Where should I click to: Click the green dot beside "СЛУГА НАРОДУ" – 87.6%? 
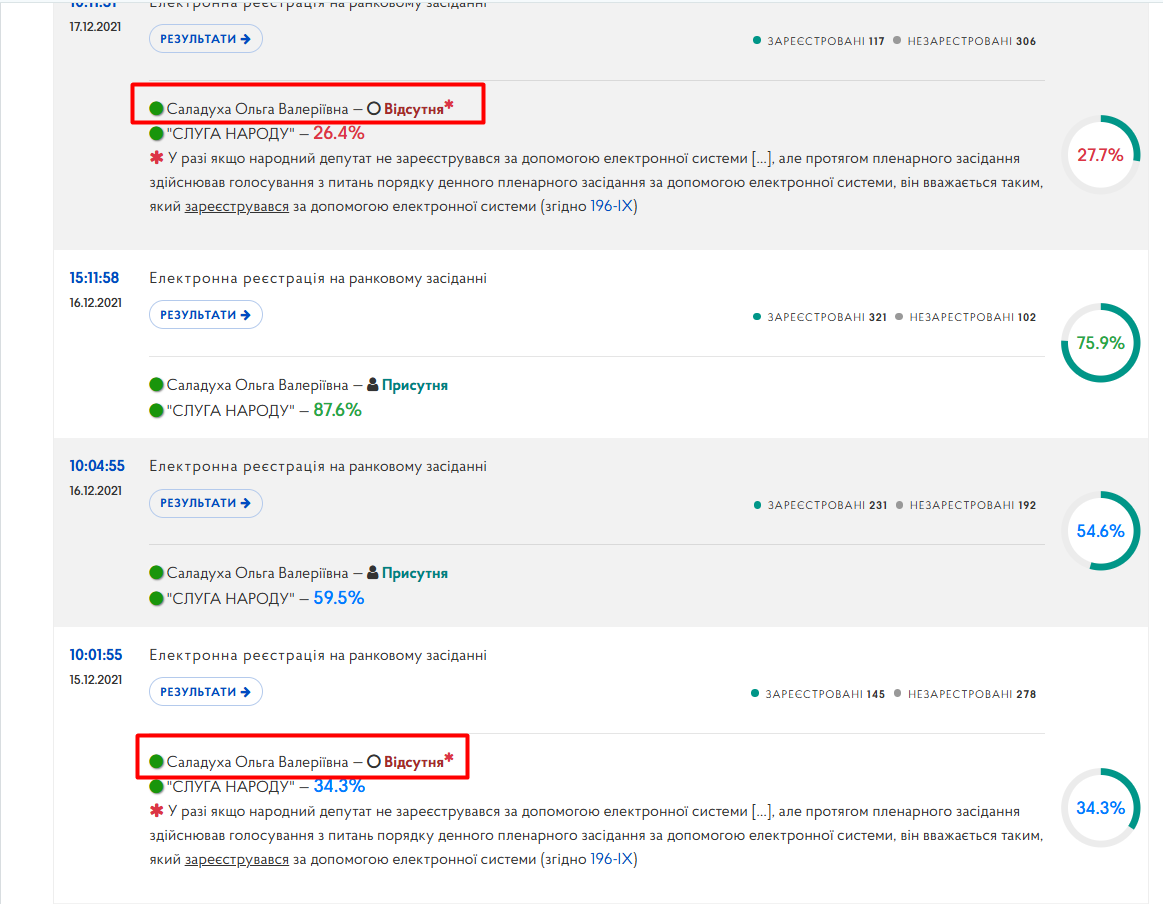pyautogui.click(x=156, y=410)
